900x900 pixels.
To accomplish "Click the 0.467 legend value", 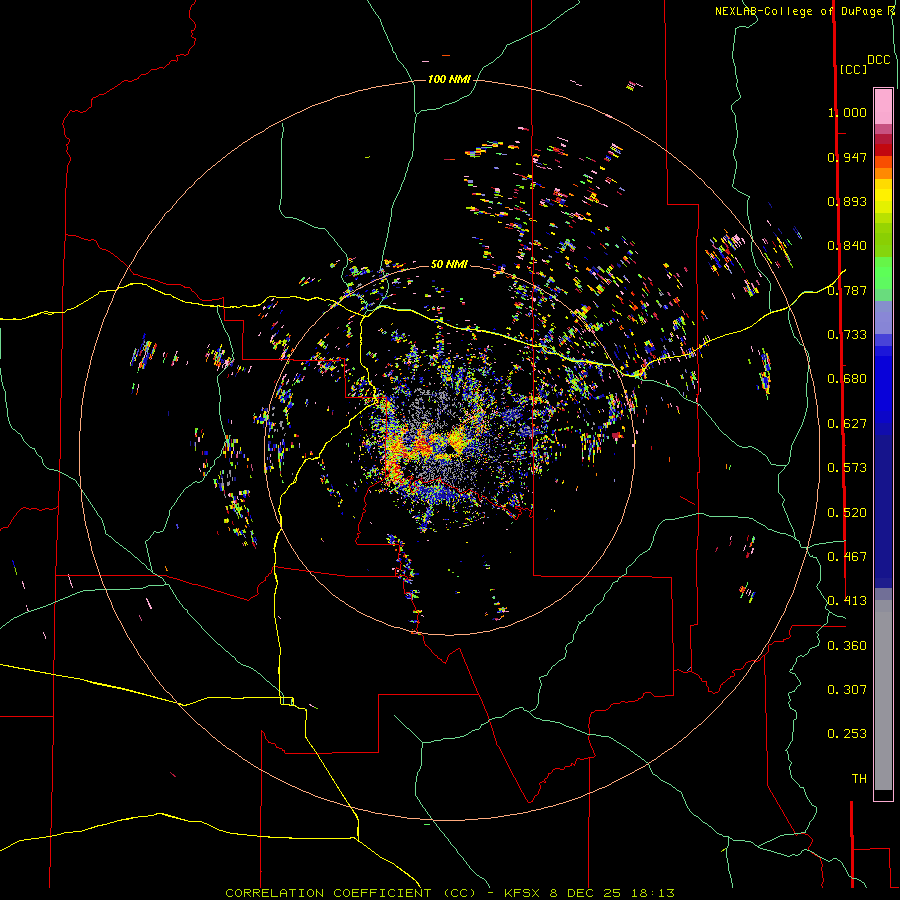I will (847, 557).
